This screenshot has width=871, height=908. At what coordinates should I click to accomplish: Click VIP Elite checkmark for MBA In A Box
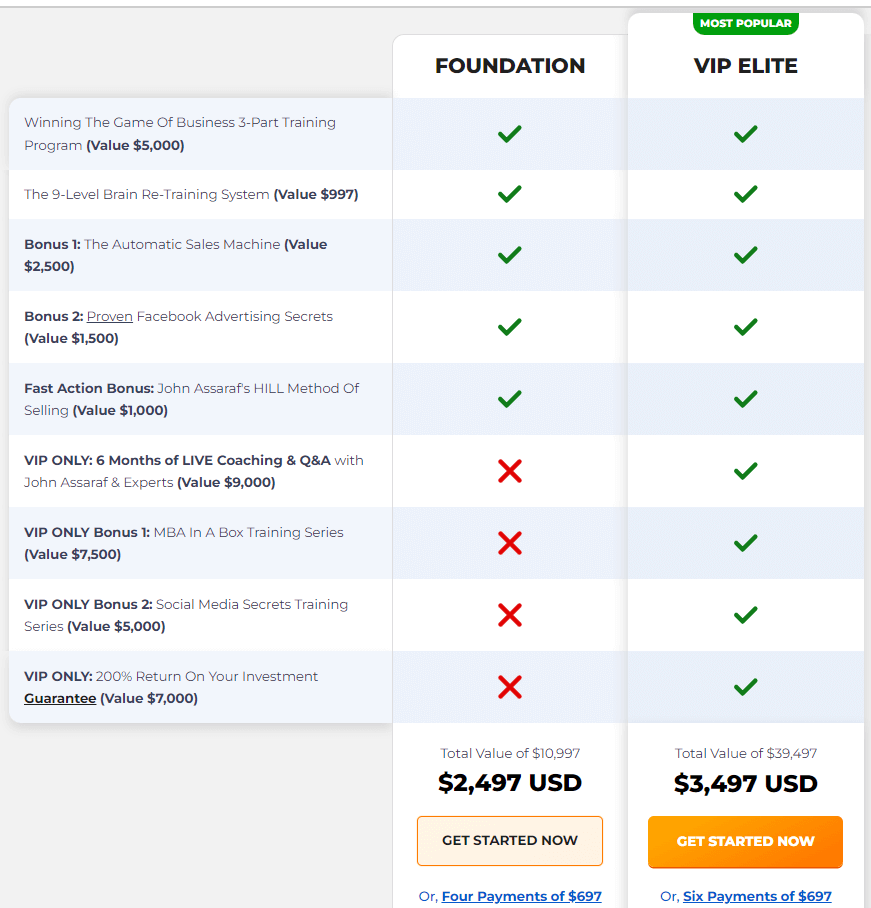click(x=745, y=543)
